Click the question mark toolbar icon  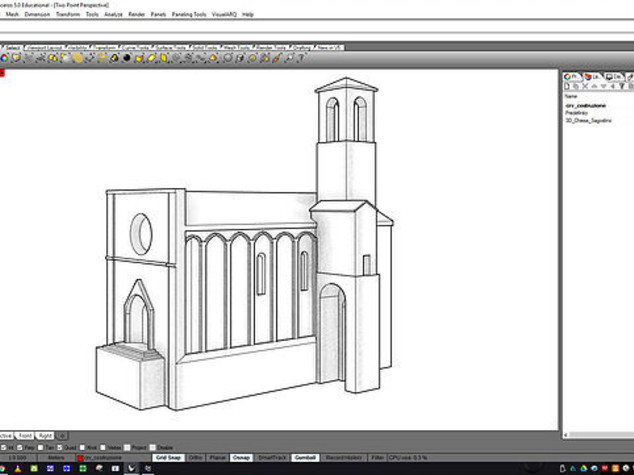301,58
